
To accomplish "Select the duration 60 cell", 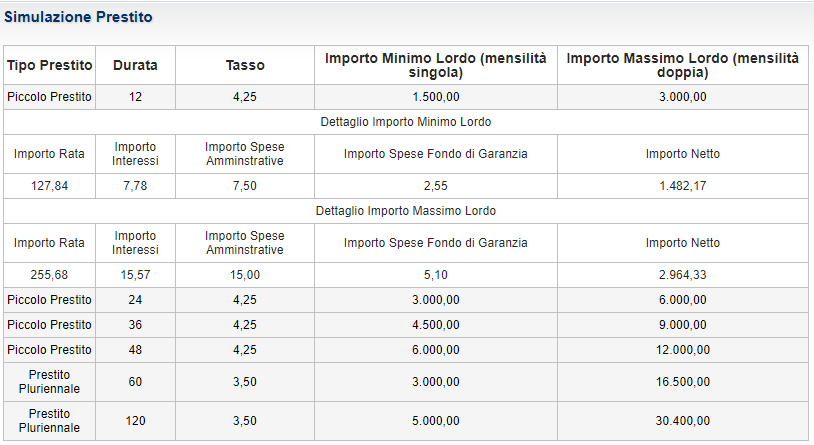I will tap(135, 381).
